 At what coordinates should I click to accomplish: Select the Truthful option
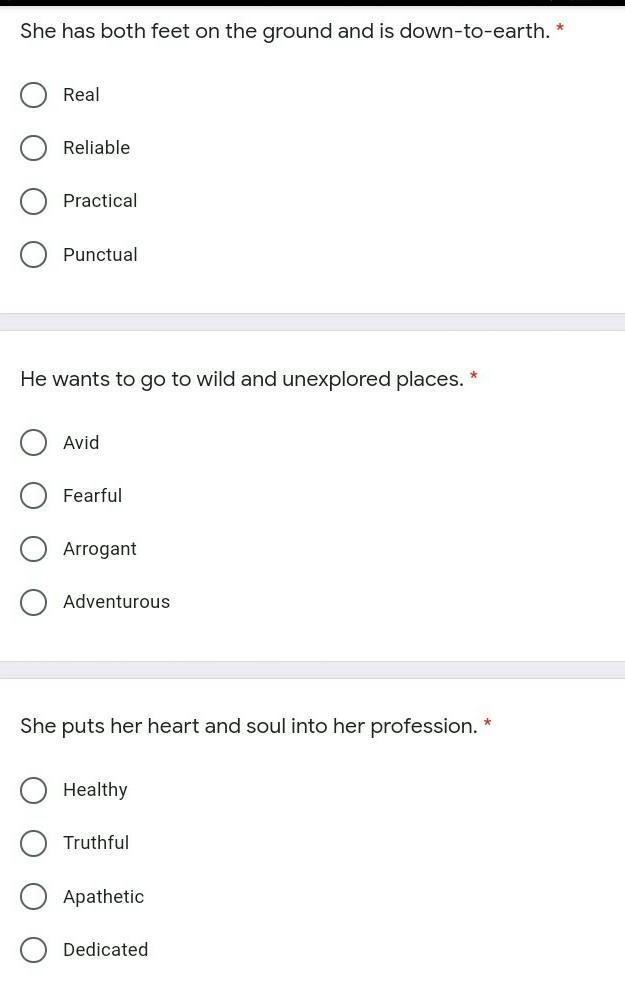pyautogui.click(x=33, y=844)
